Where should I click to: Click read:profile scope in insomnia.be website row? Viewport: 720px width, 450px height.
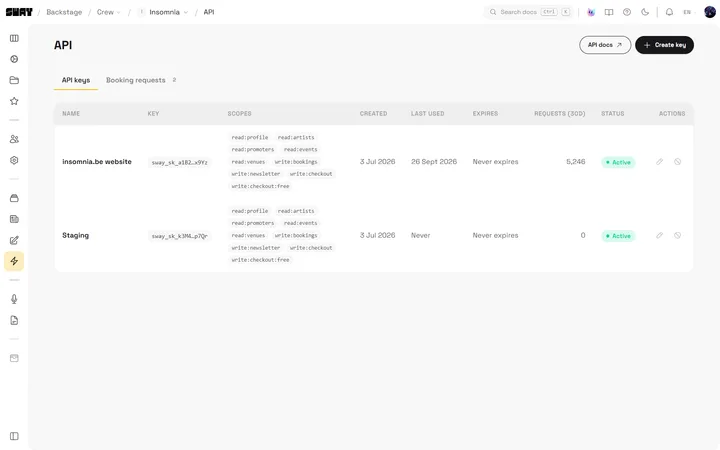[x=250, y=137]
